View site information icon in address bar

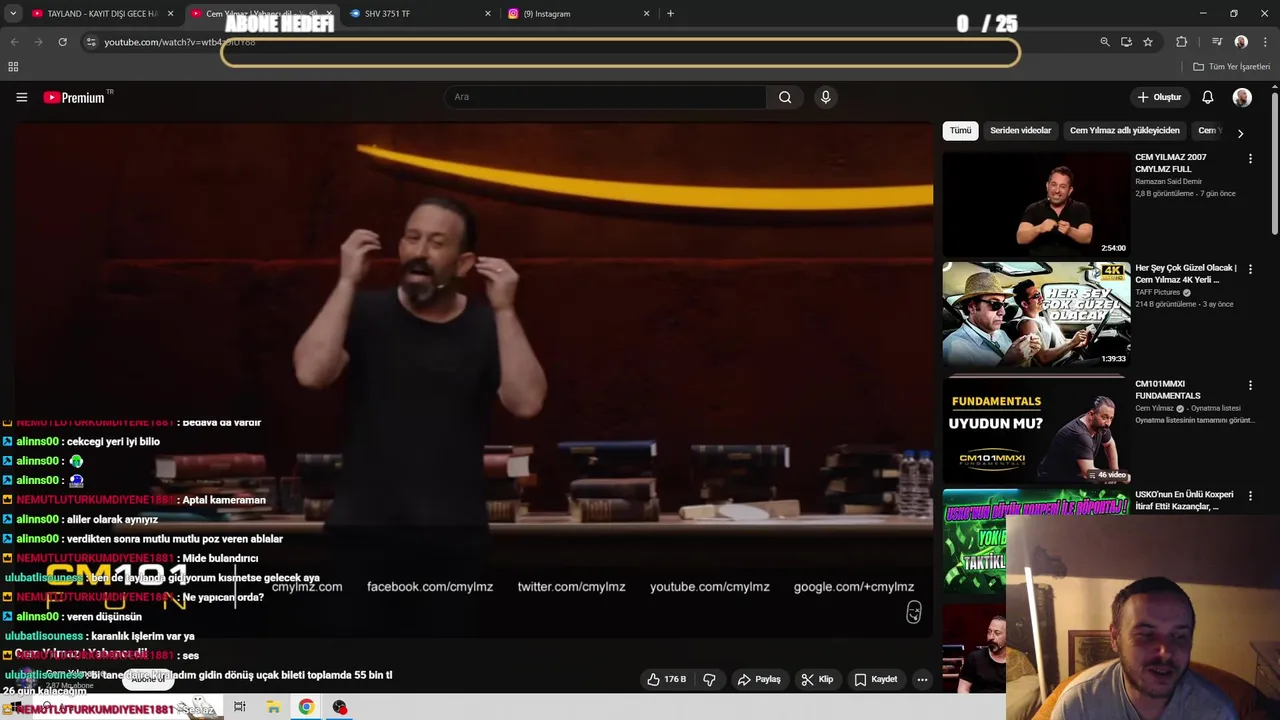[x=91, y=42]
